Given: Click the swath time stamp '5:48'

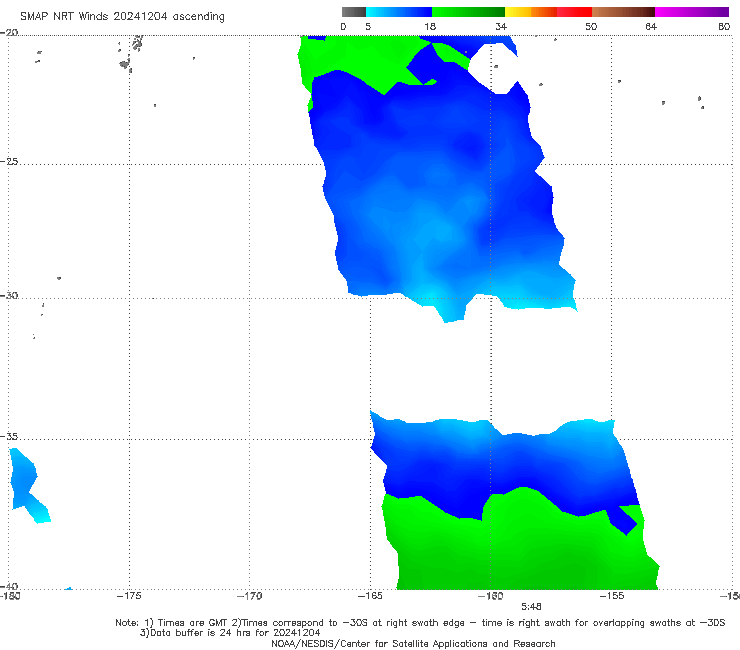Looking at the screenshot, I should pos(531,607).
